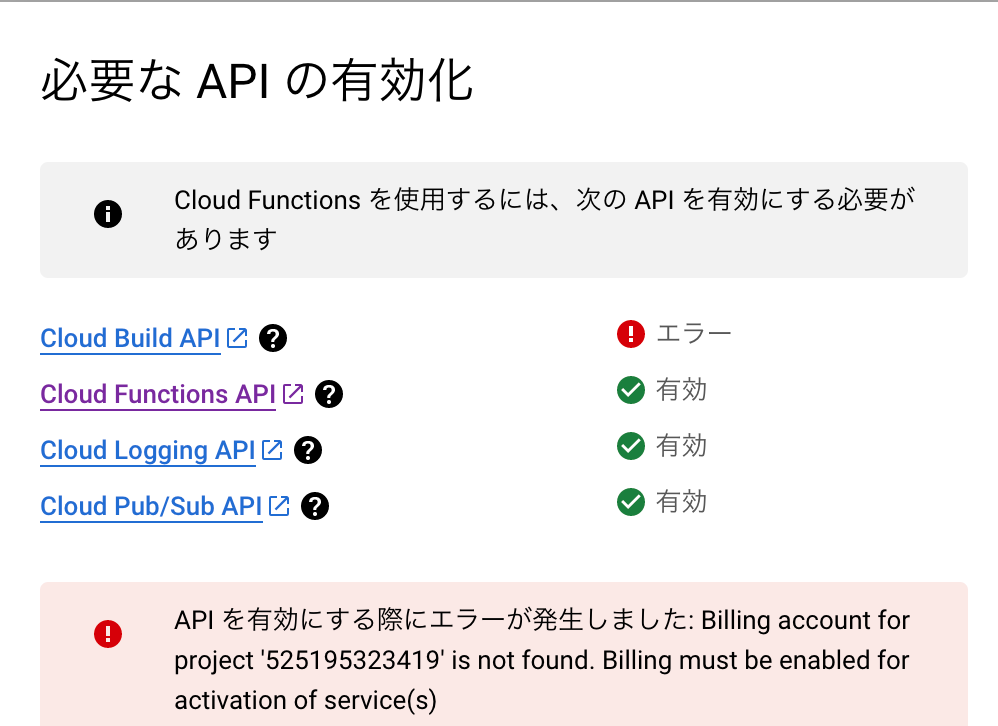Image resolution: width=998 pixels, height=726 pixels.
Task: Click the billing account error message text
Action: [x=541, y=660]
